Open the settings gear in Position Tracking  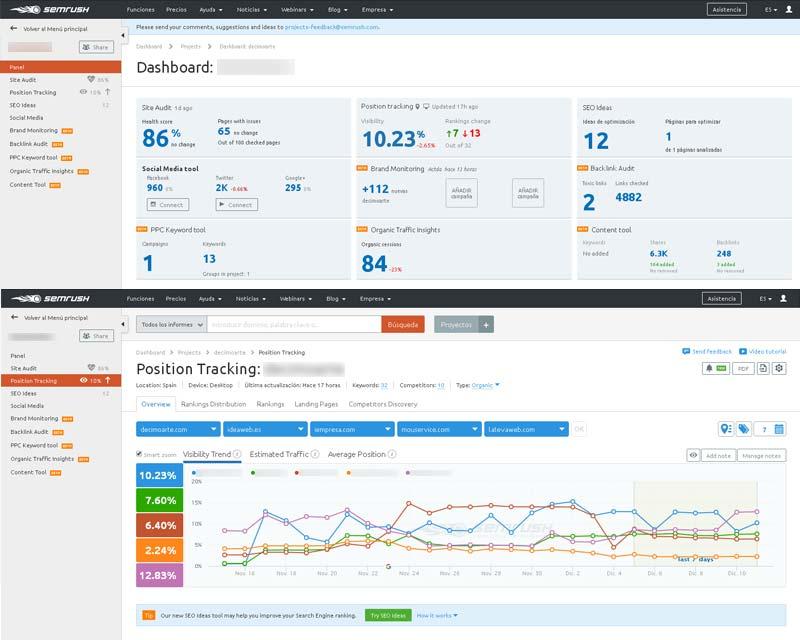[x=779, y=368]
